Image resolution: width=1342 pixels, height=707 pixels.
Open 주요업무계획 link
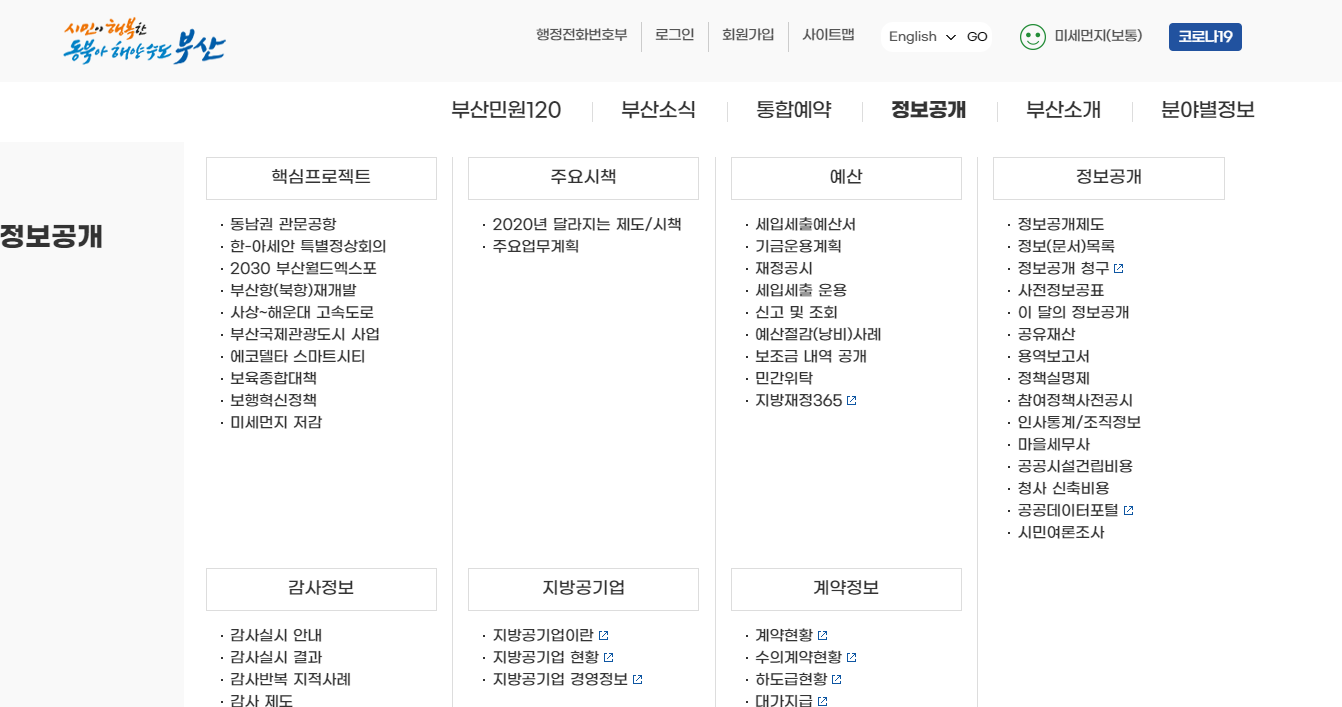[536, 247]
